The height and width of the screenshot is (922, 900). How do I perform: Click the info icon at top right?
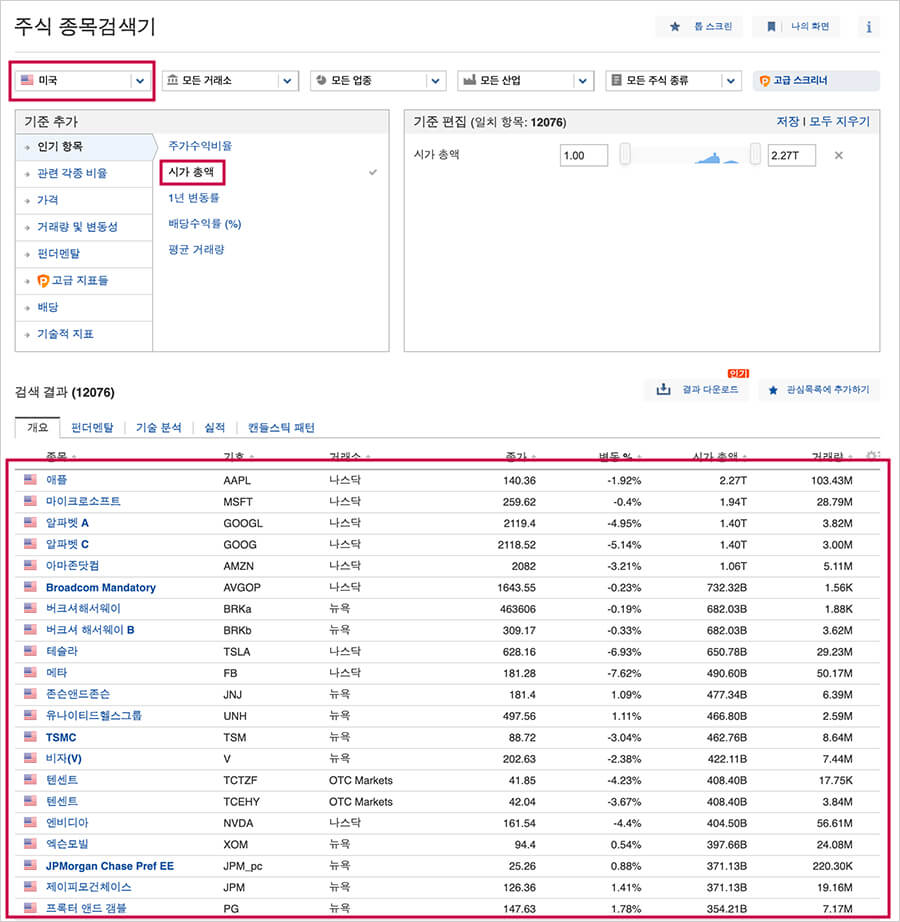tap(868, 26)
